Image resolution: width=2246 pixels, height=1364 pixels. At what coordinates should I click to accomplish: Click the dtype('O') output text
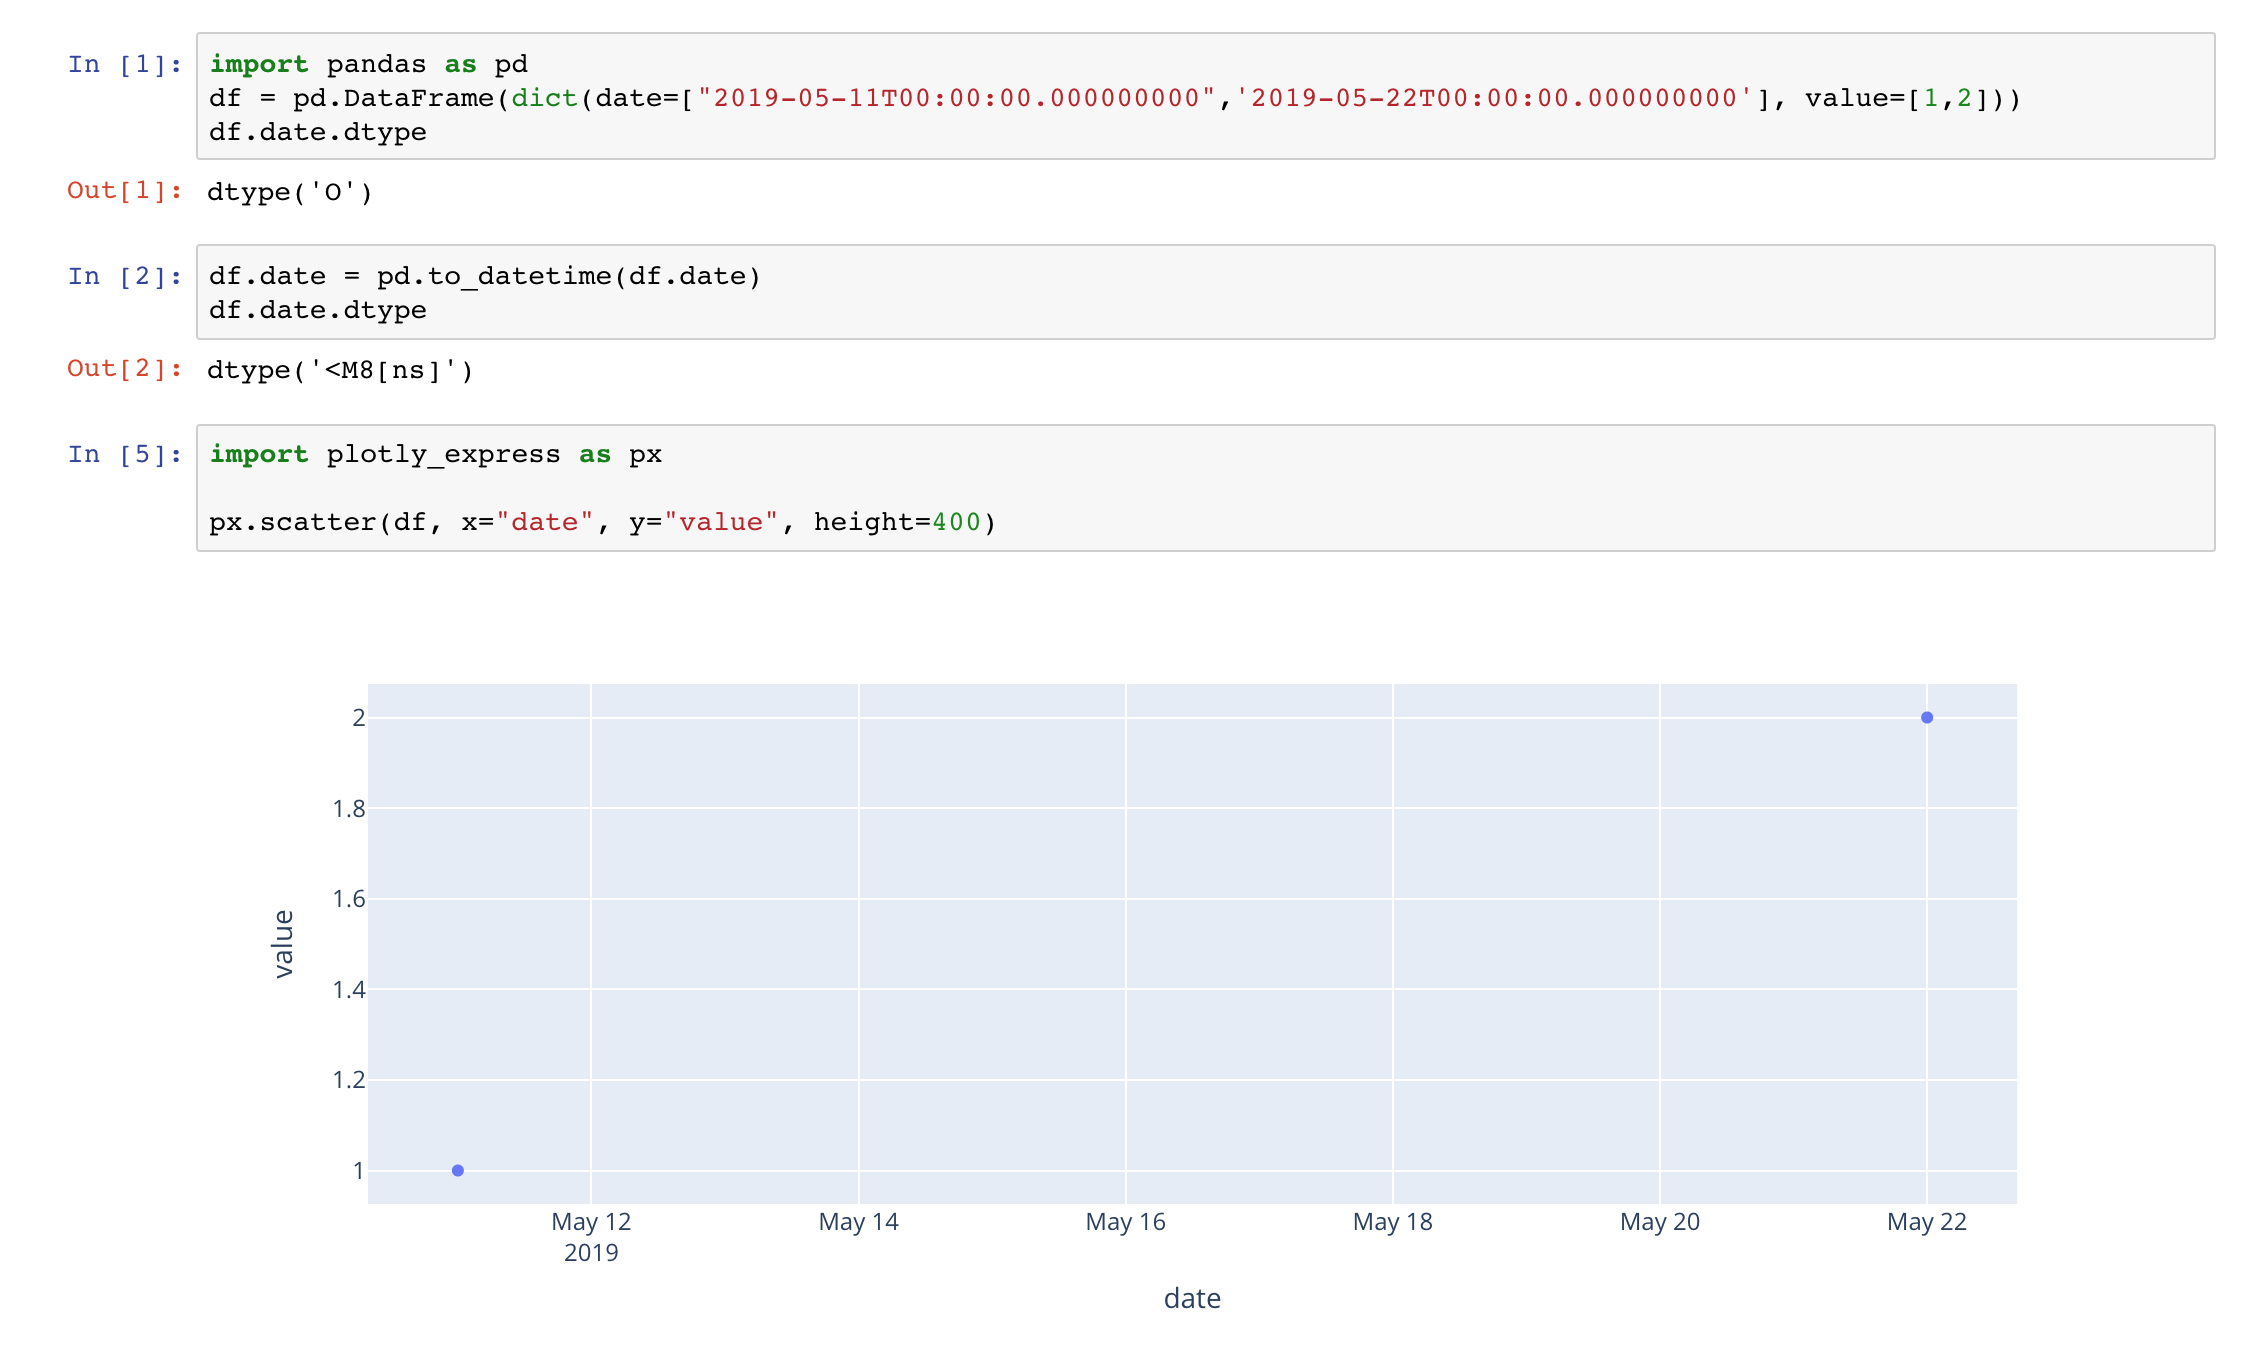point(290,192)
